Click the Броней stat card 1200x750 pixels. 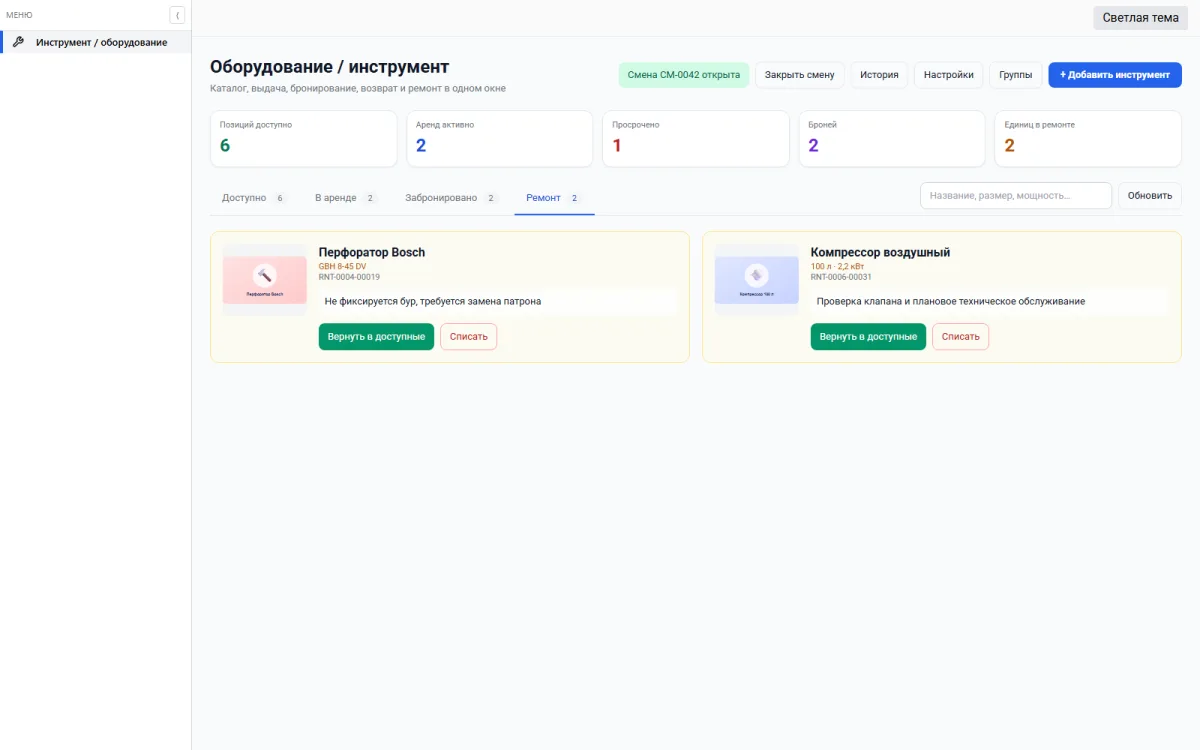892,139
